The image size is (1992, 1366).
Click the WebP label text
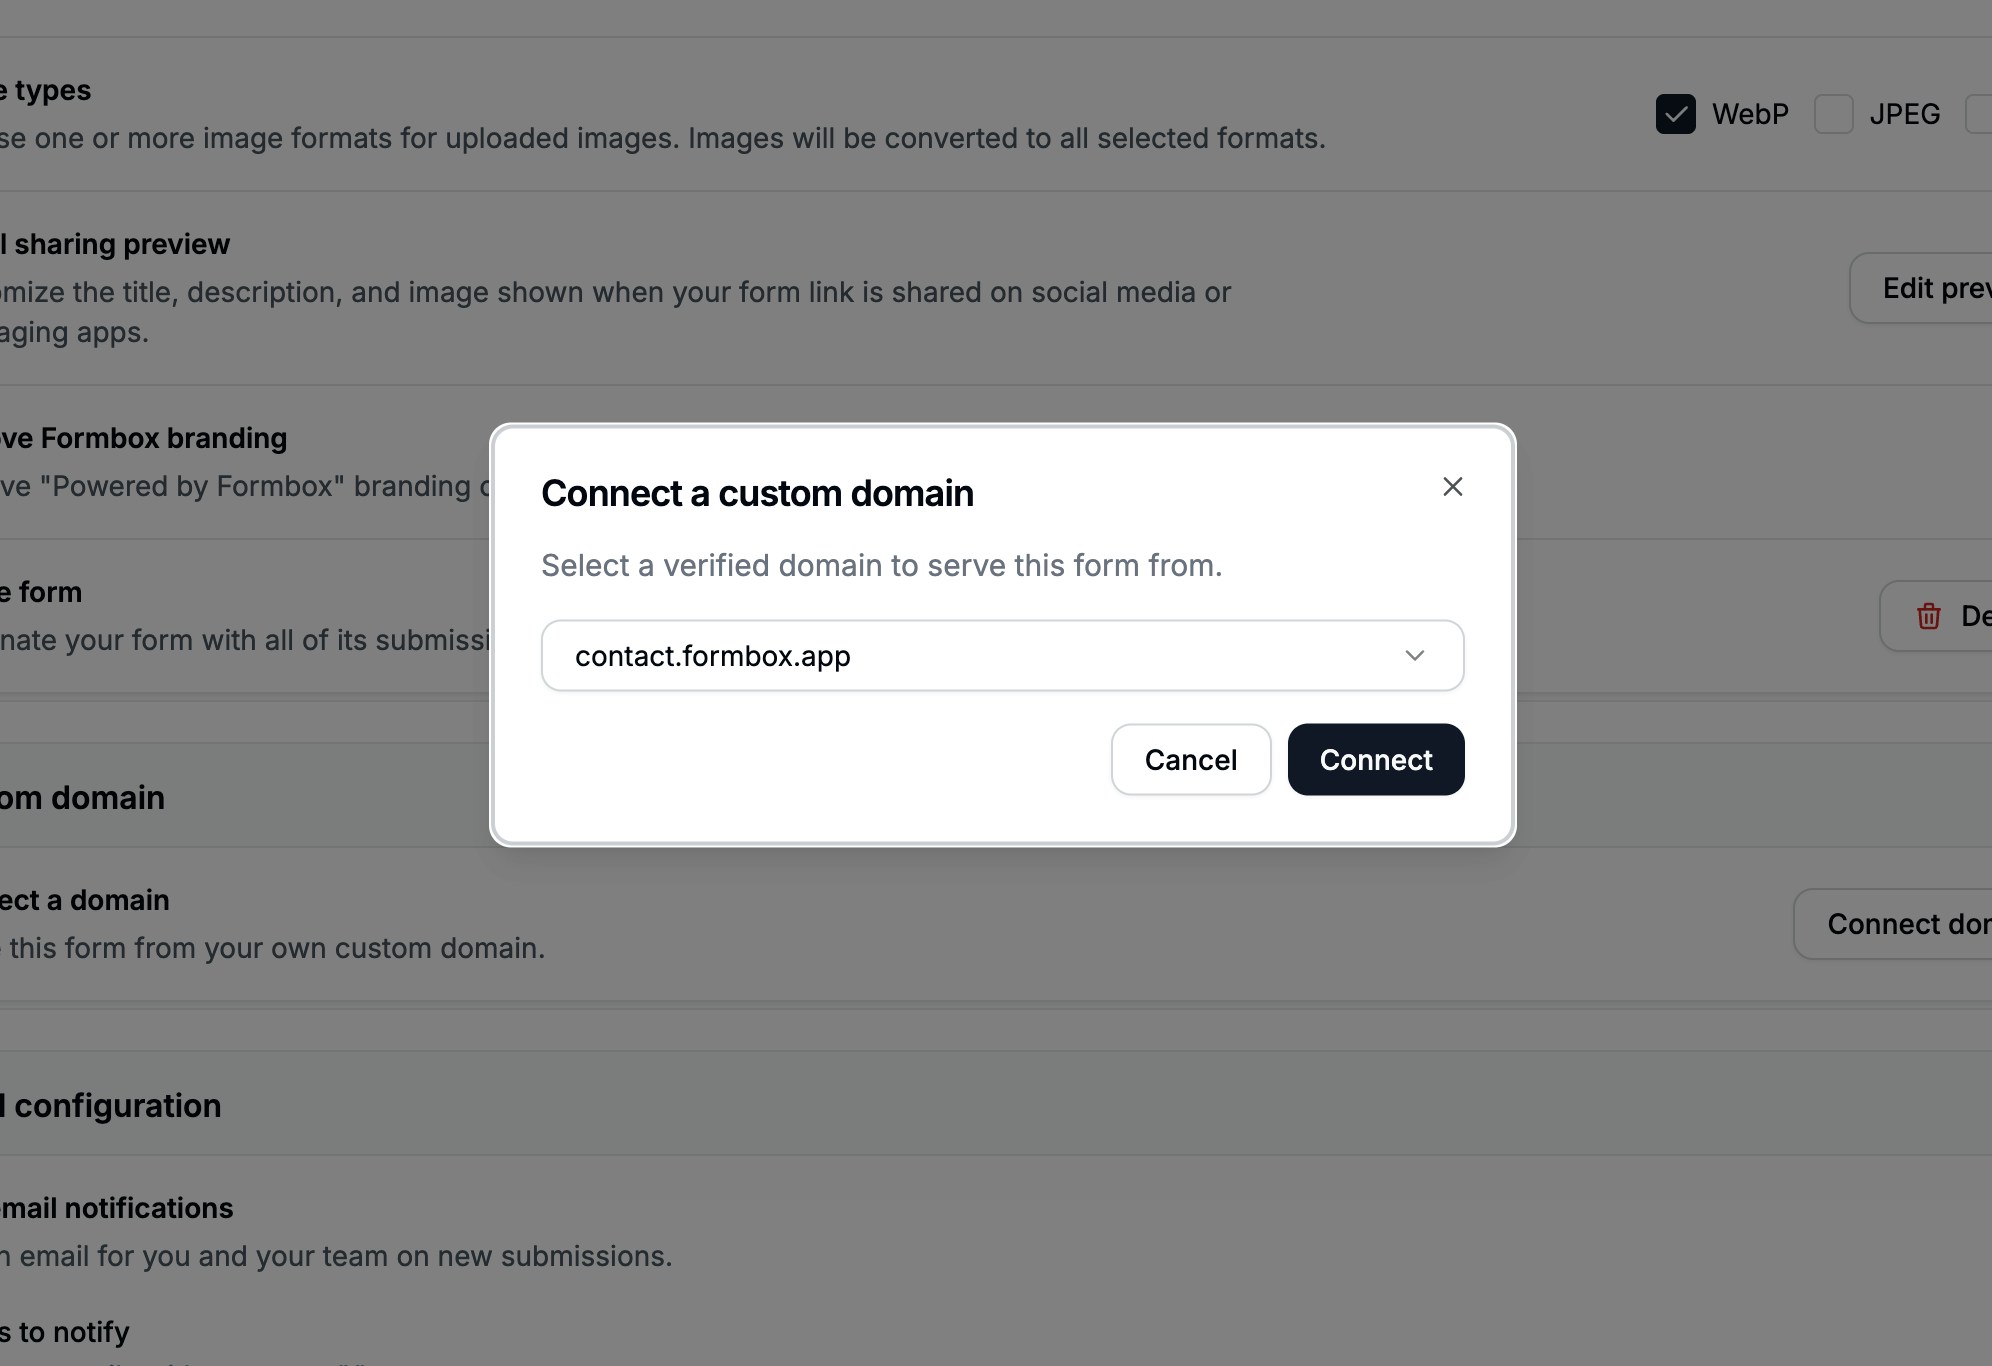point(1749,114)
